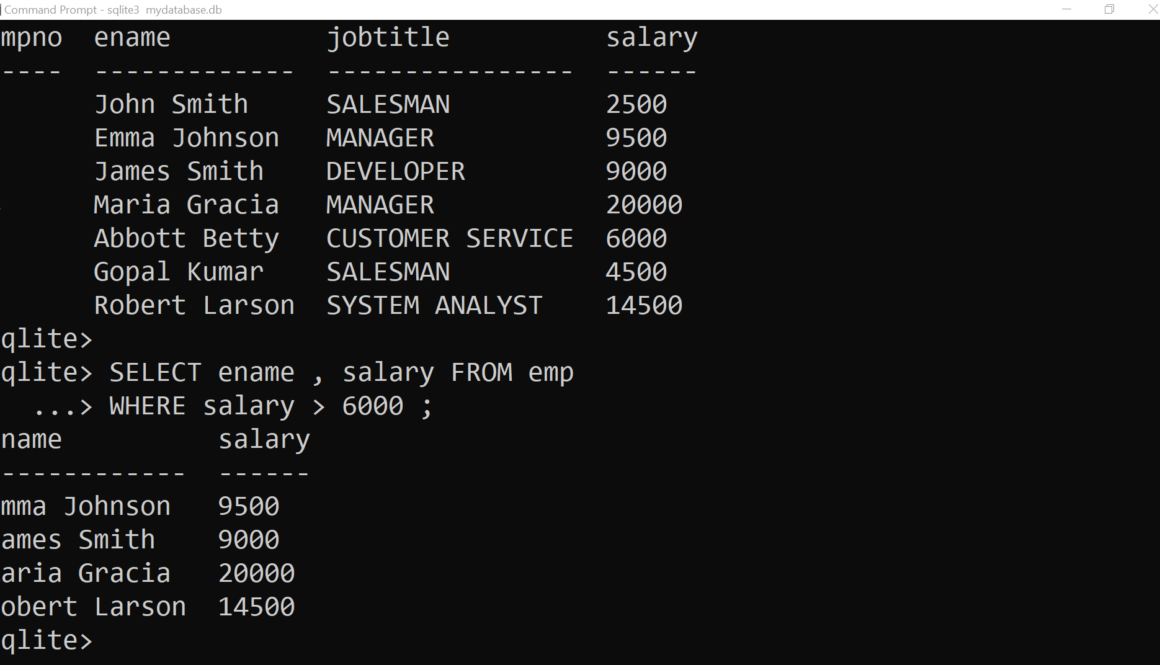Viewport: 1160px width, 665px height.
Task: Minimize the Command Prompt window
Action: click(1067, 9)
